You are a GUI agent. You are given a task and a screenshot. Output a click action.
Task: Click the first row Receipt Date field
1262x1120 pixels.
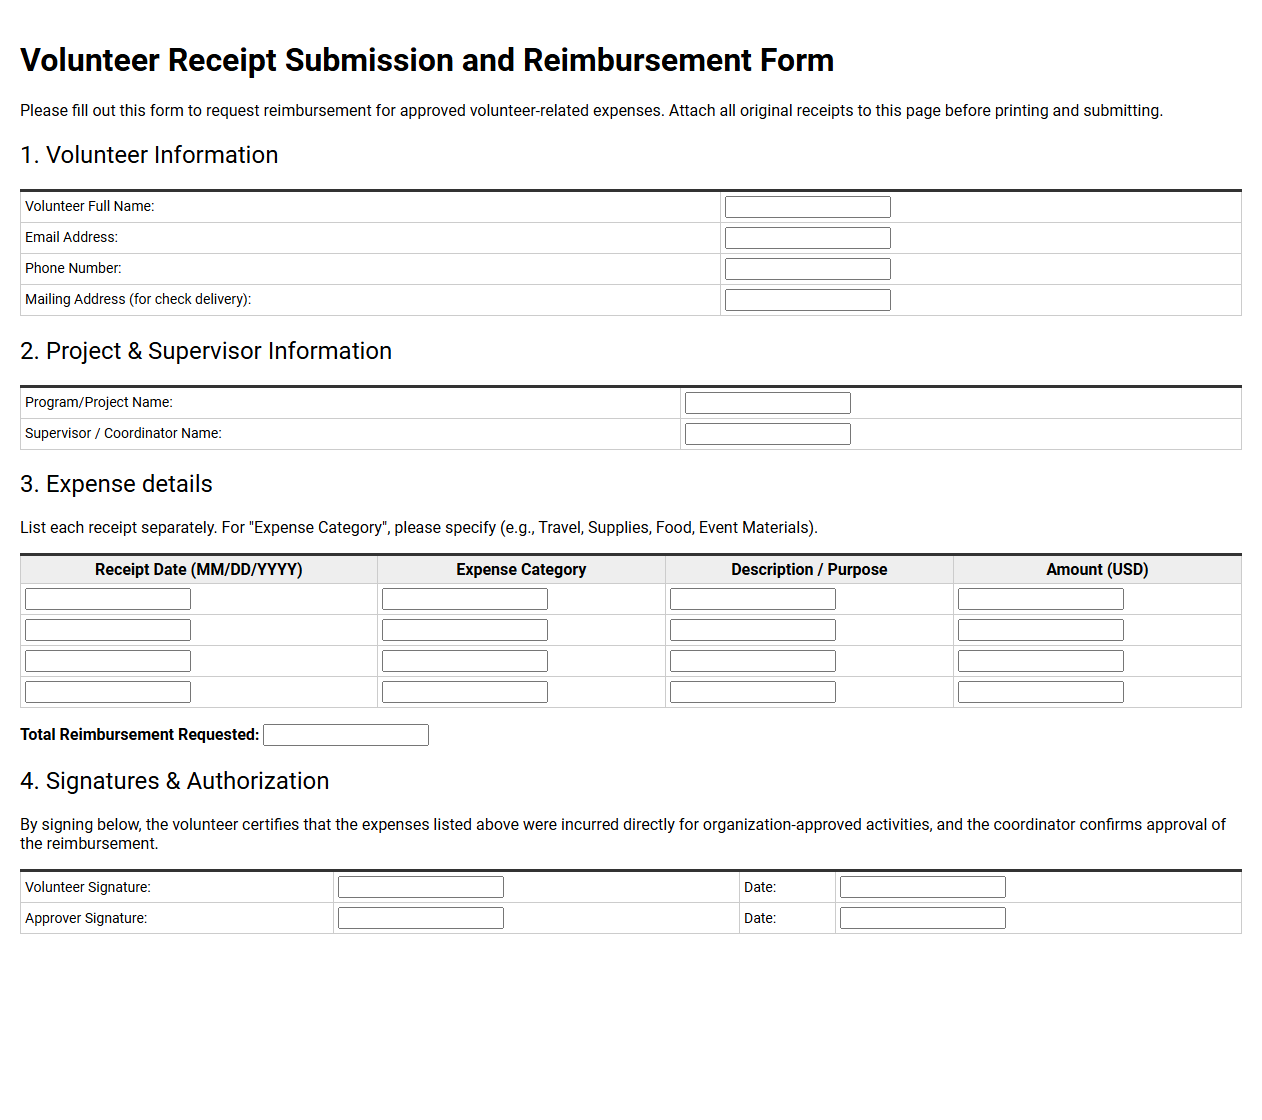coord(108,599)
